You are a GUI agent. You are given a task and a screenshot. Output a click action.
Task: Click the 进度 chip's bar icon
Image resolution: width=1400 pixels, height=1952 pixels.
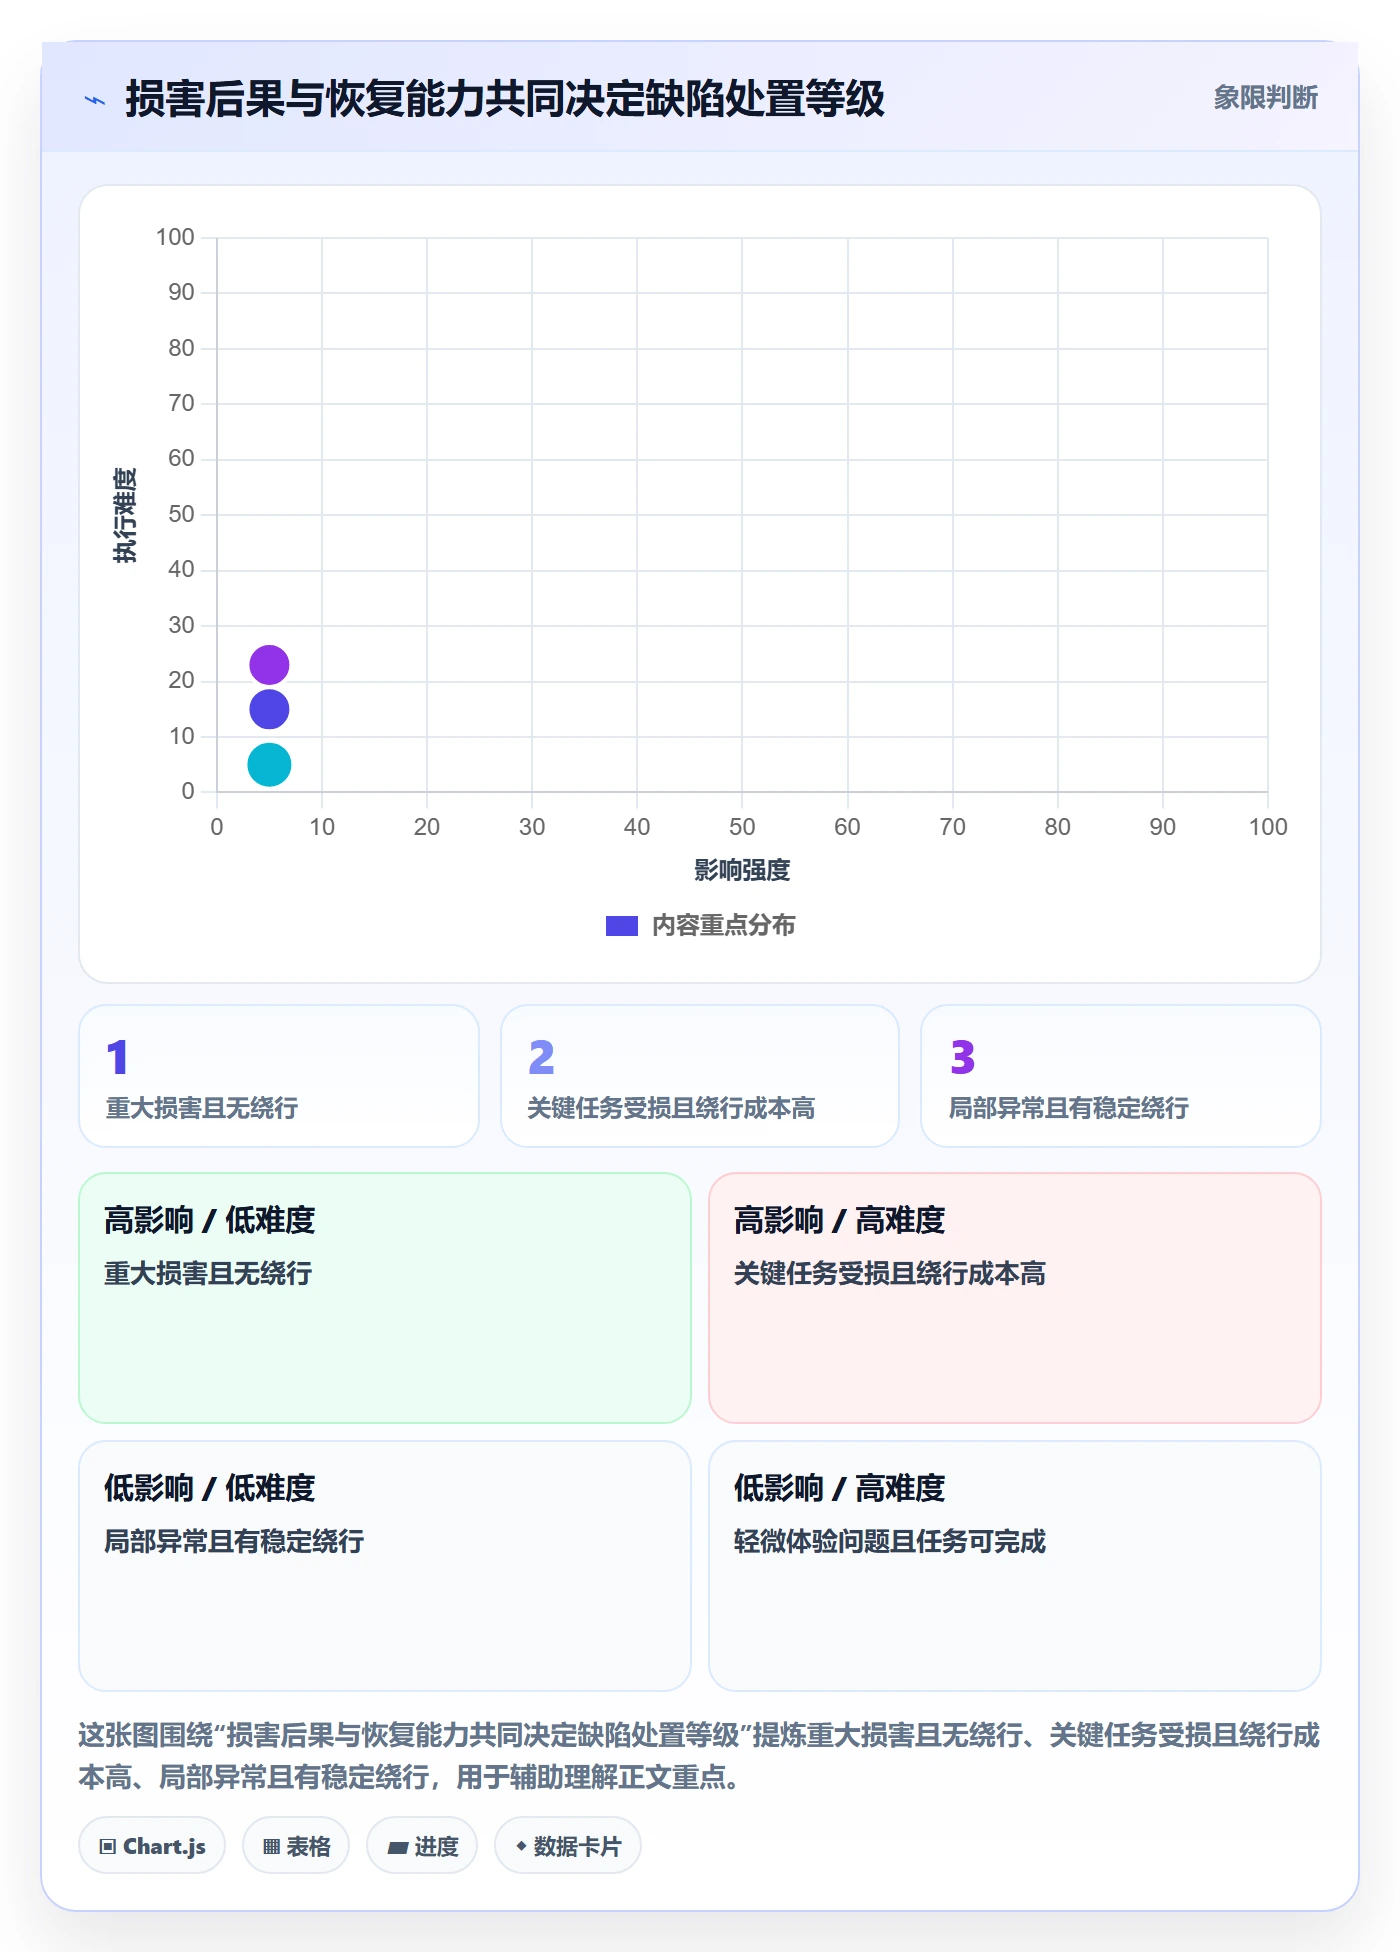pos(397,1848)
